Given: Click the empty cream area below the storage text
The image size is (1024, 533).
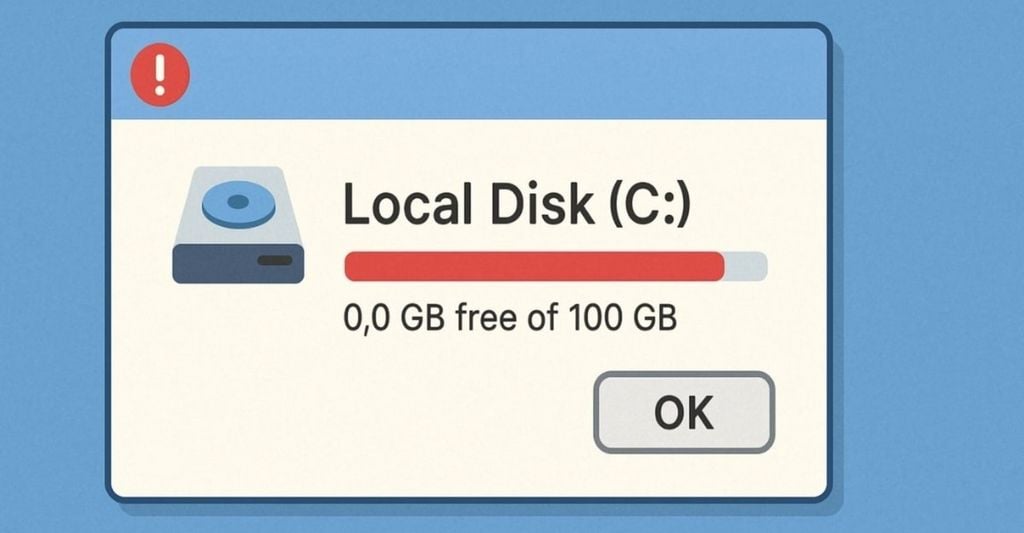Looking at the screenshot, I should [353, 418].
